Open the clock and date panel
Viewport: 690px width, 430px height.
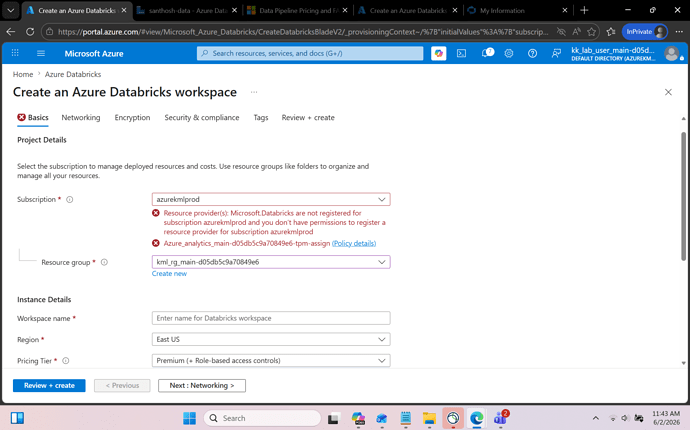[x=666, y=418]
